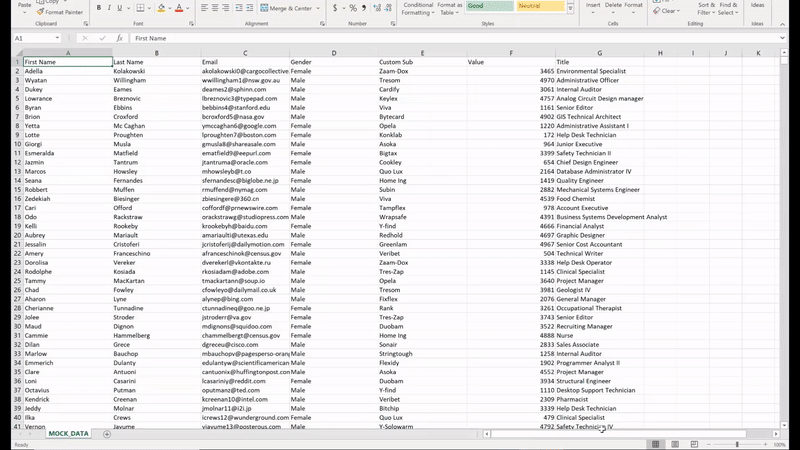The image size is (800, 450).
Task: Open the Number format dialog launcher
Action: coord(392,23)
